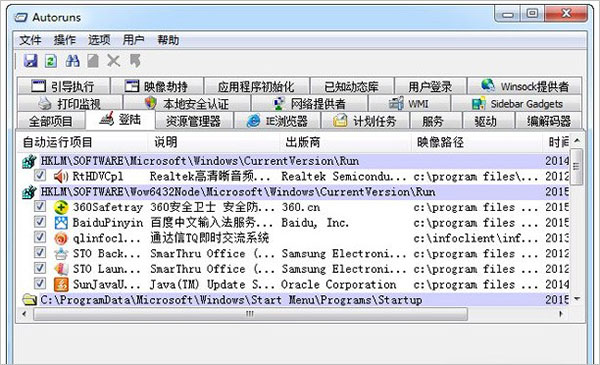Switch to the 应用程序初始化 tab
Viewport: 600px width, 365px height.
(256, 86)
